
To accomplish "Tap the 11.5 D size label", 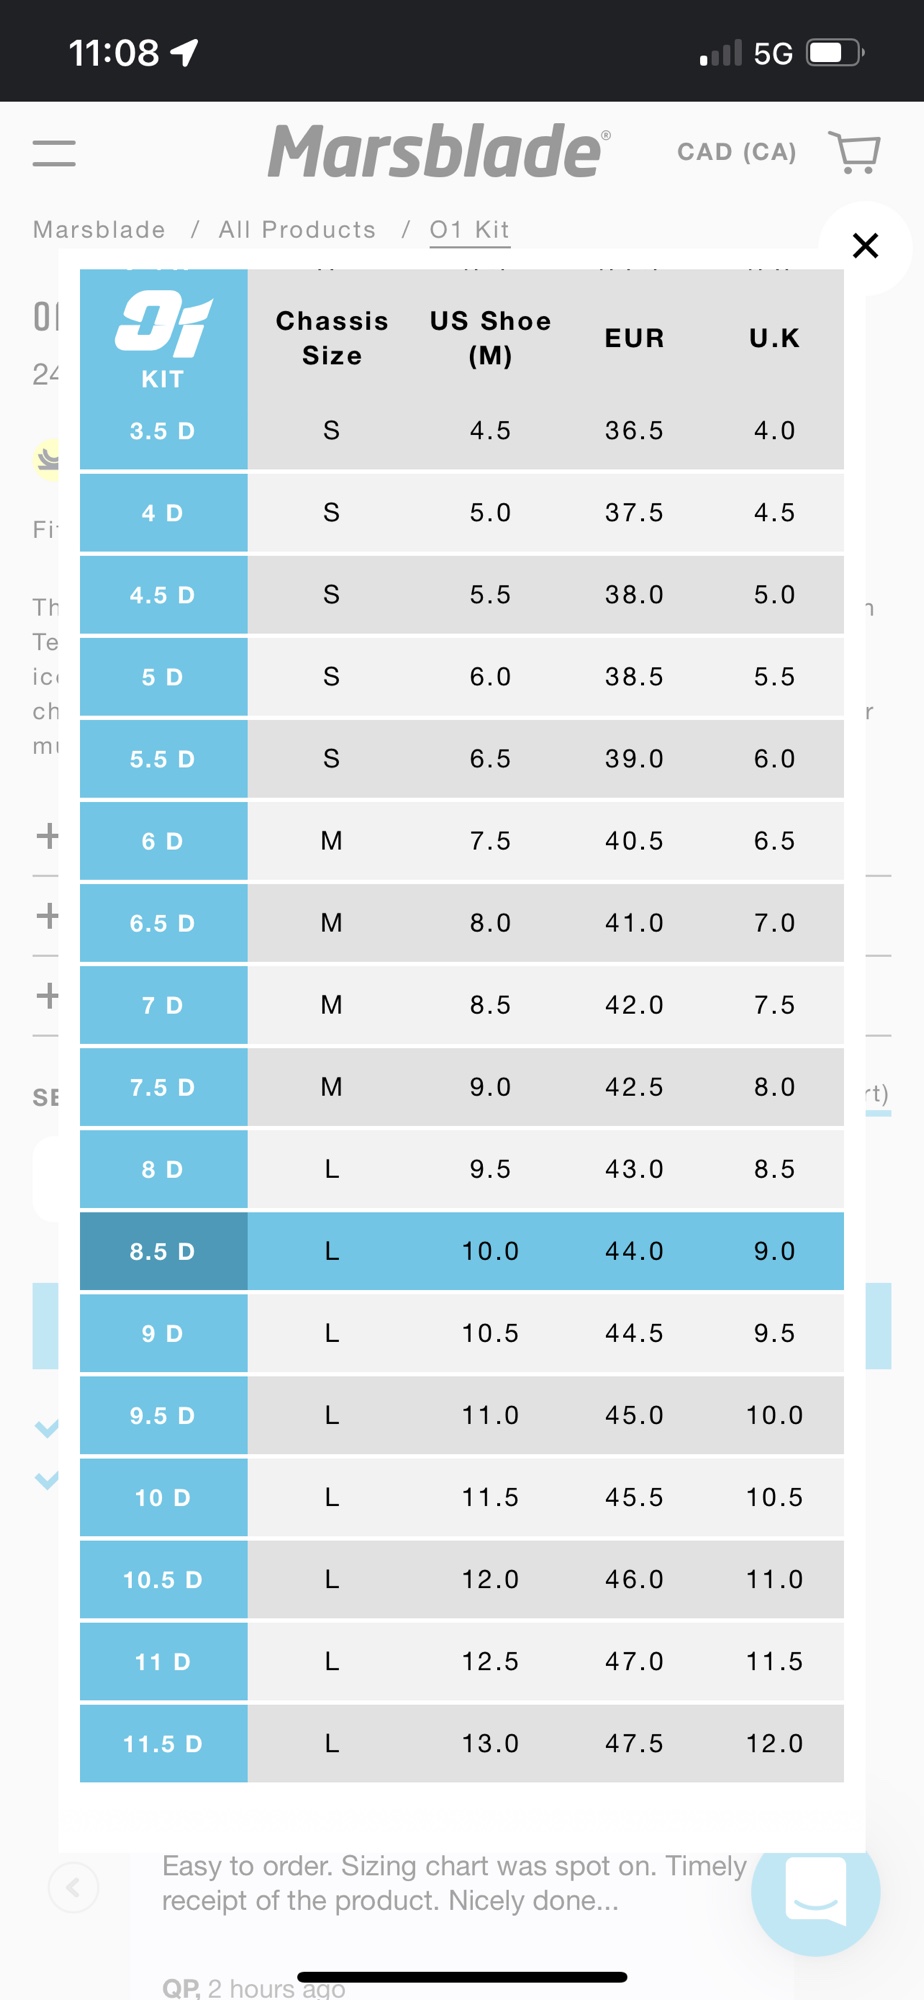I will coord(163,1744).
